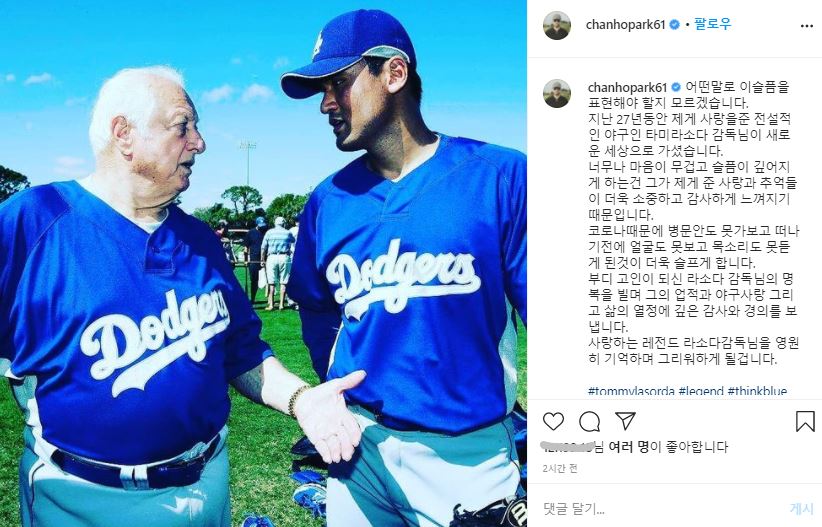Image resolution: width=822 pixels, height=527 pixels.
Task: Open the three-dot more options menu
Action: tap(807, 26)
